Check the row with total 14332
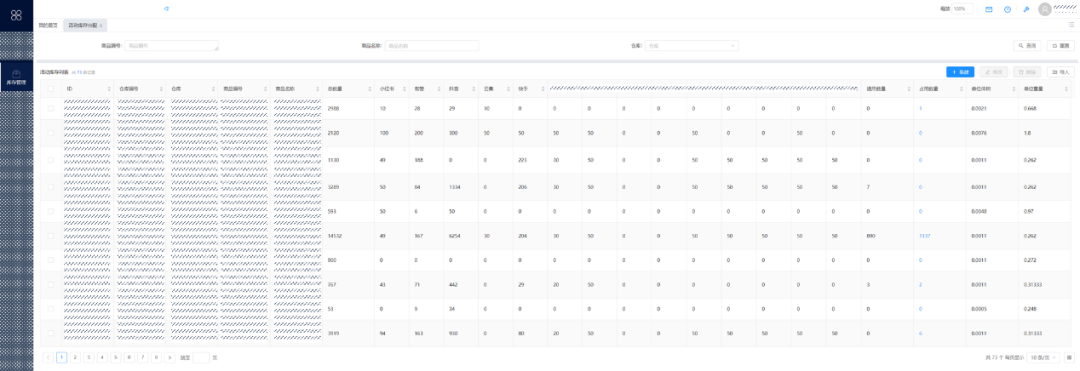 [x=50, y=235]
